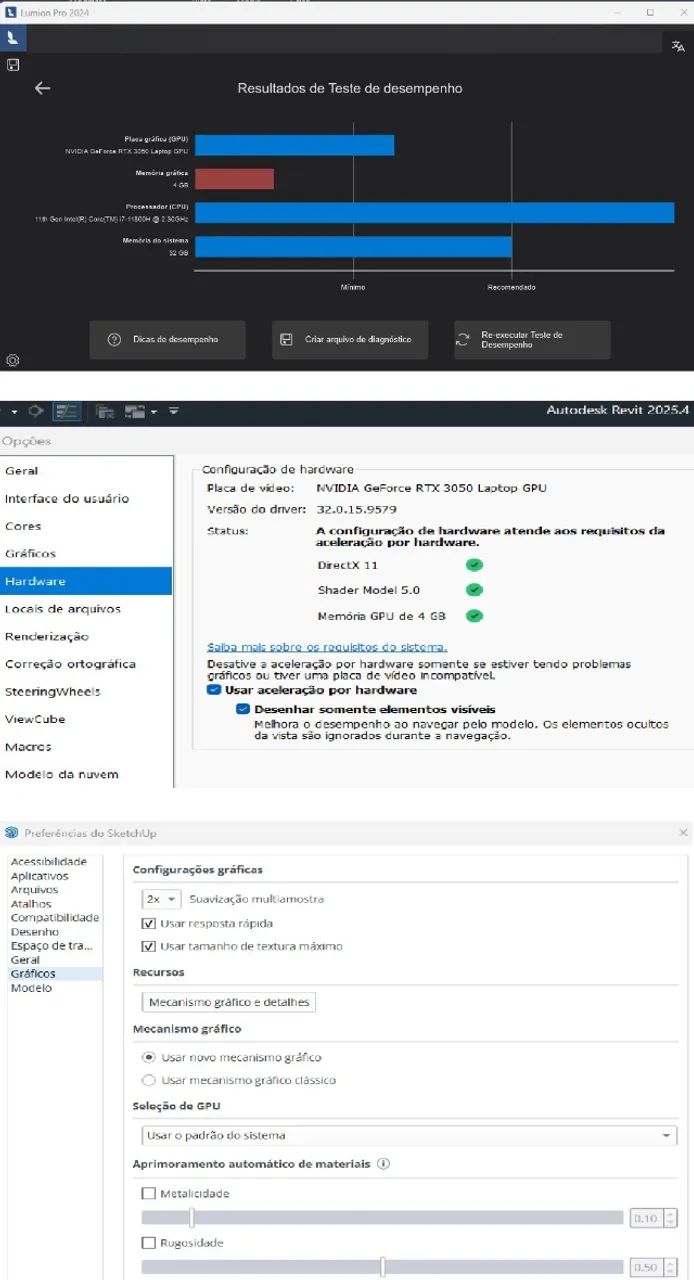Select Macros in Revit options

(x=86, y=747)
